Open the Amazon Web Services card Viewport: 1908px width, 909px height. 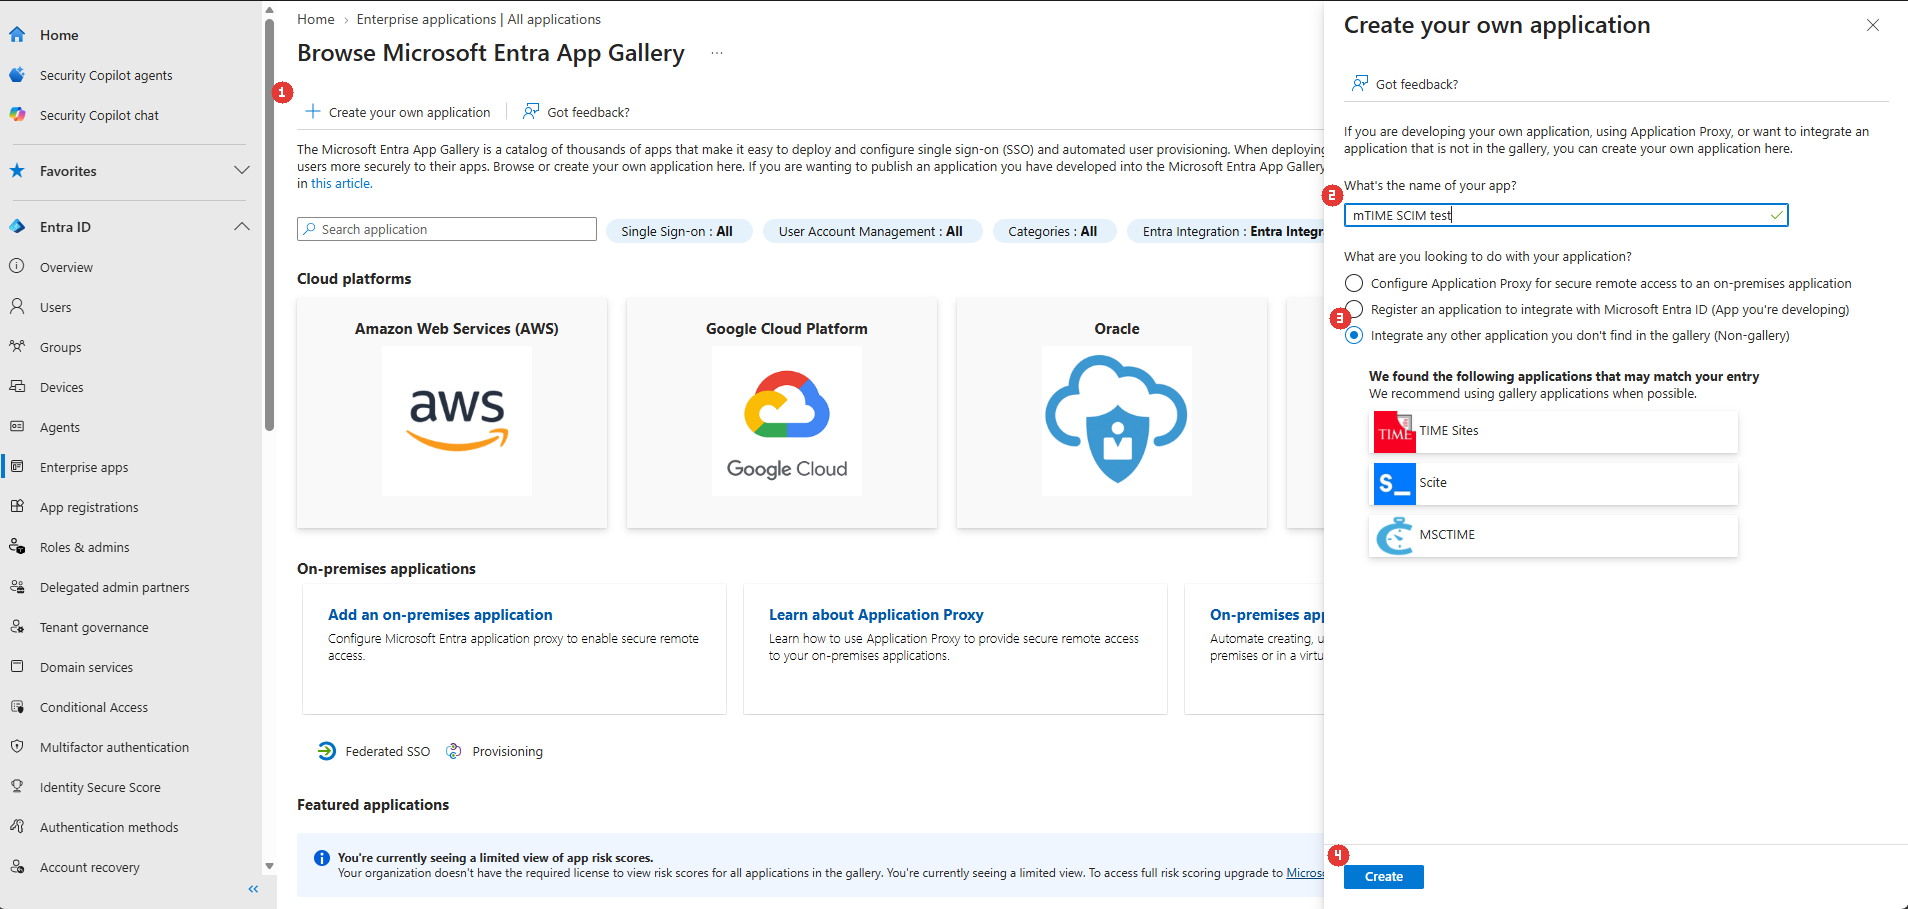[452, 413]
